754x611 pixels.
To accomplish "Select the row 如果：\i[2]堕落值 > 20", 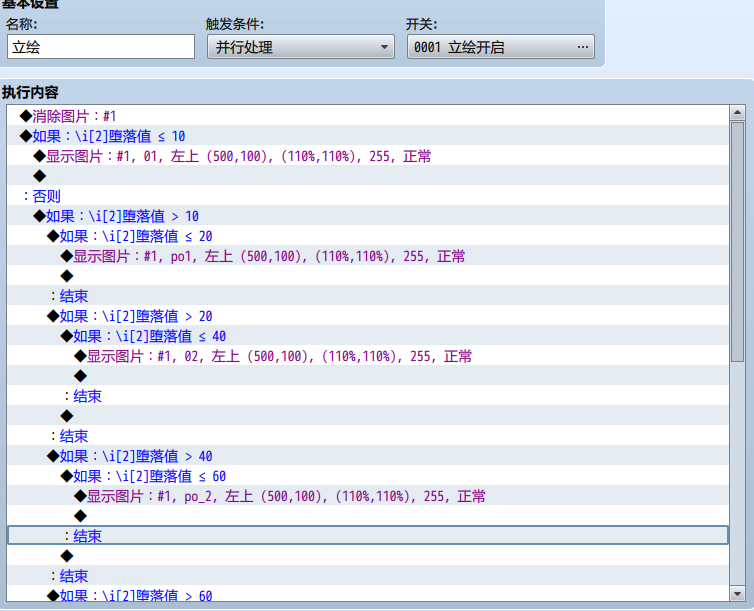I will coord(368,316).
